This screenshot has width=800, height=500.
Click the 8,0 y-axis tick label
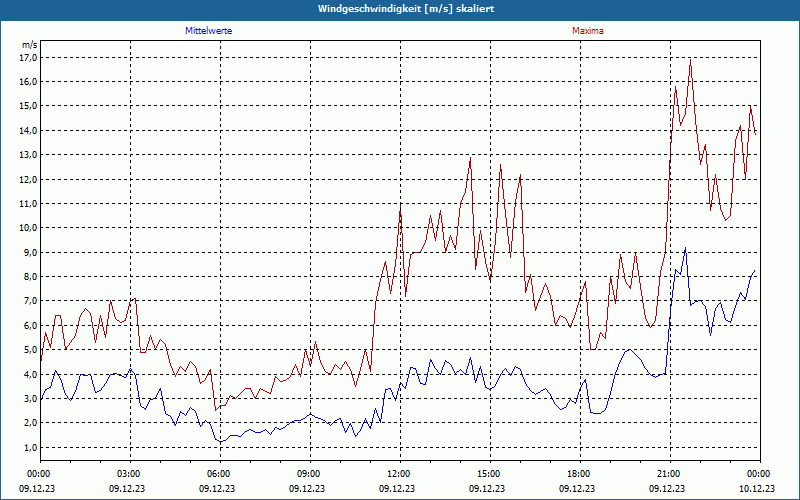pyautogui.click(x=31, y=277)
